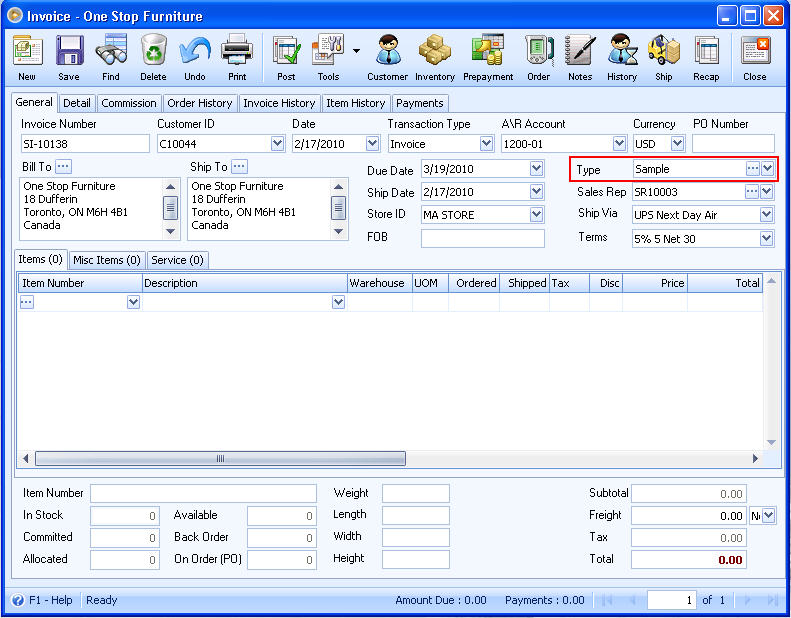Screen dimensions: 791x618
Task: Delete the invoice using the recycle bin icon
Action: point(153,51)
